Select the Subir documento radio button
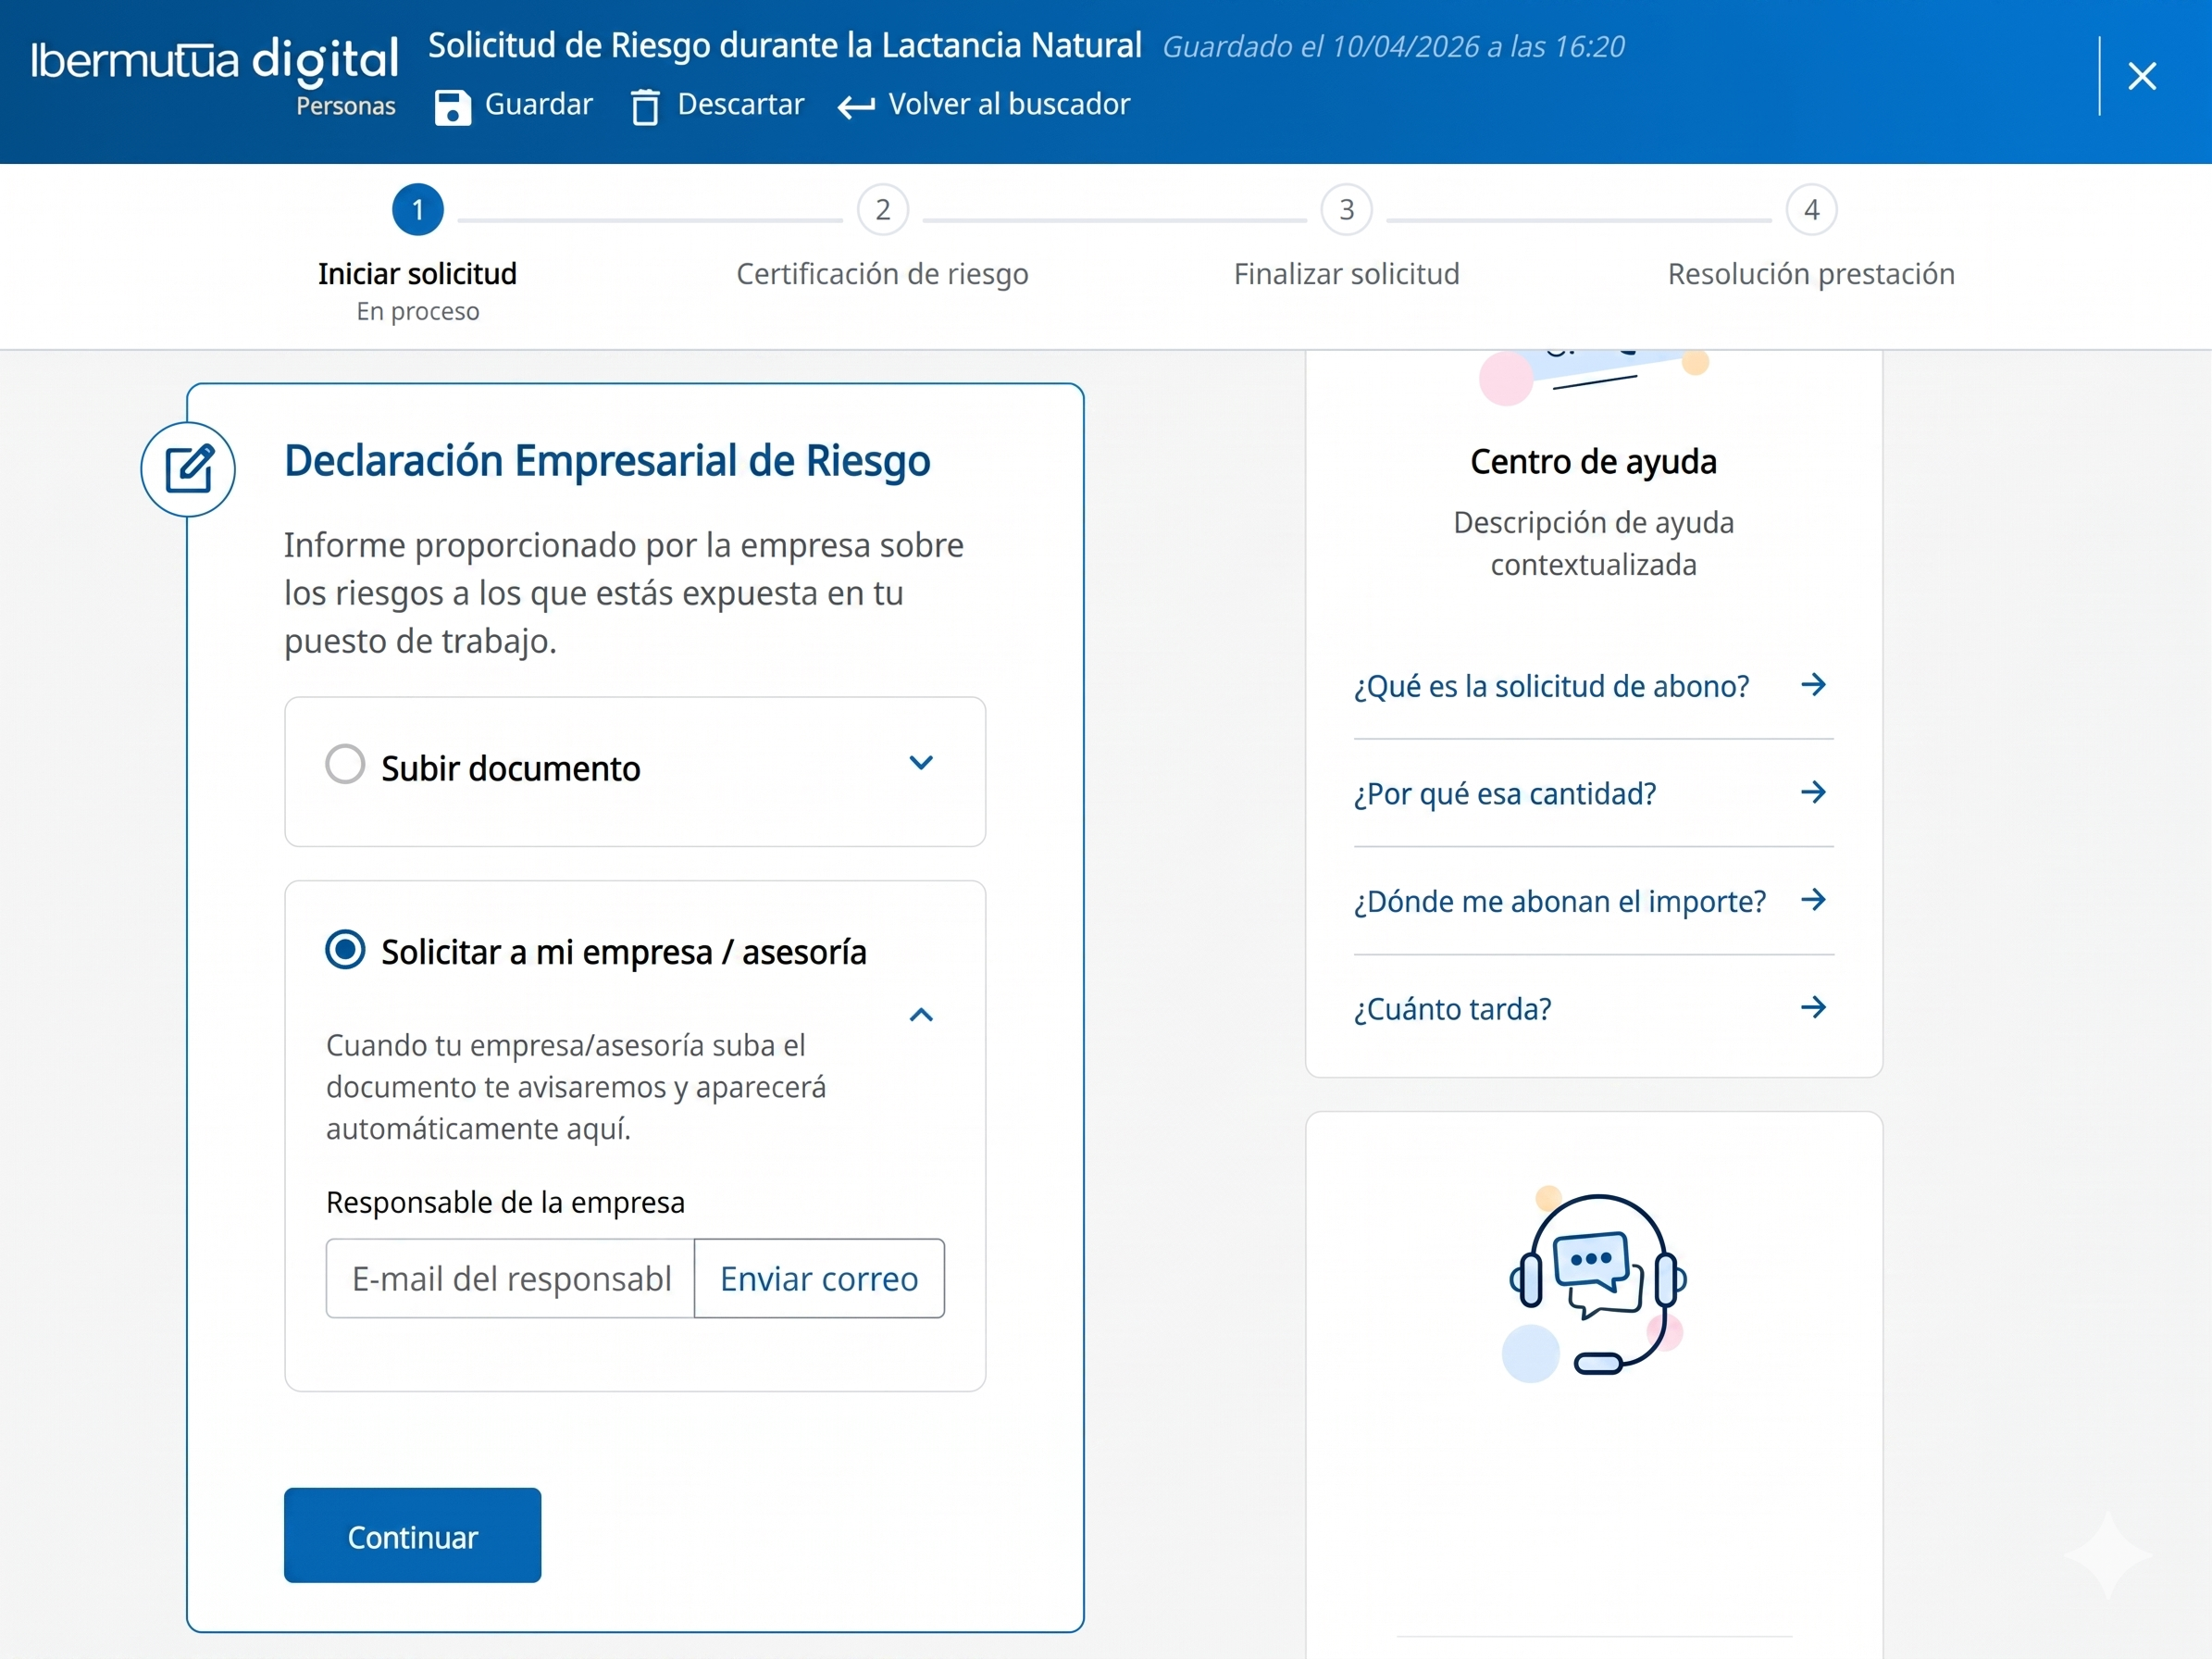Viewport: 2212px width, 1659px height. [345, 765]
